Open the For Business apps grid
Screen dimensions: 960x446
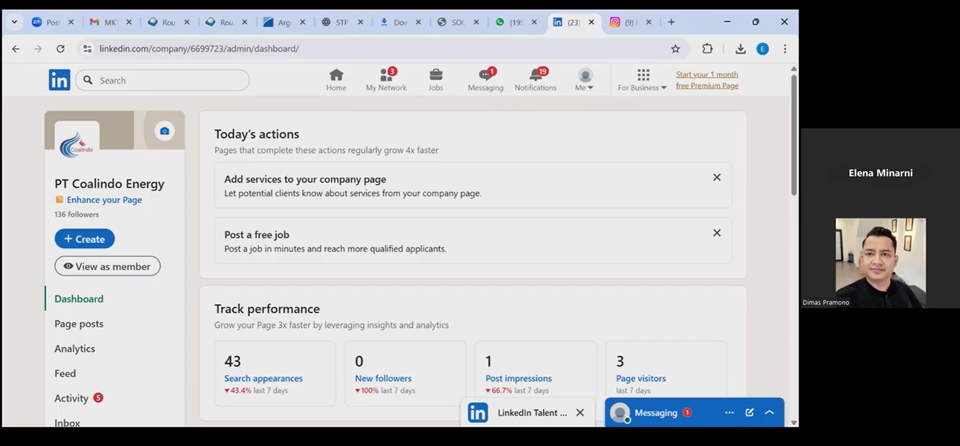(642, 80)
